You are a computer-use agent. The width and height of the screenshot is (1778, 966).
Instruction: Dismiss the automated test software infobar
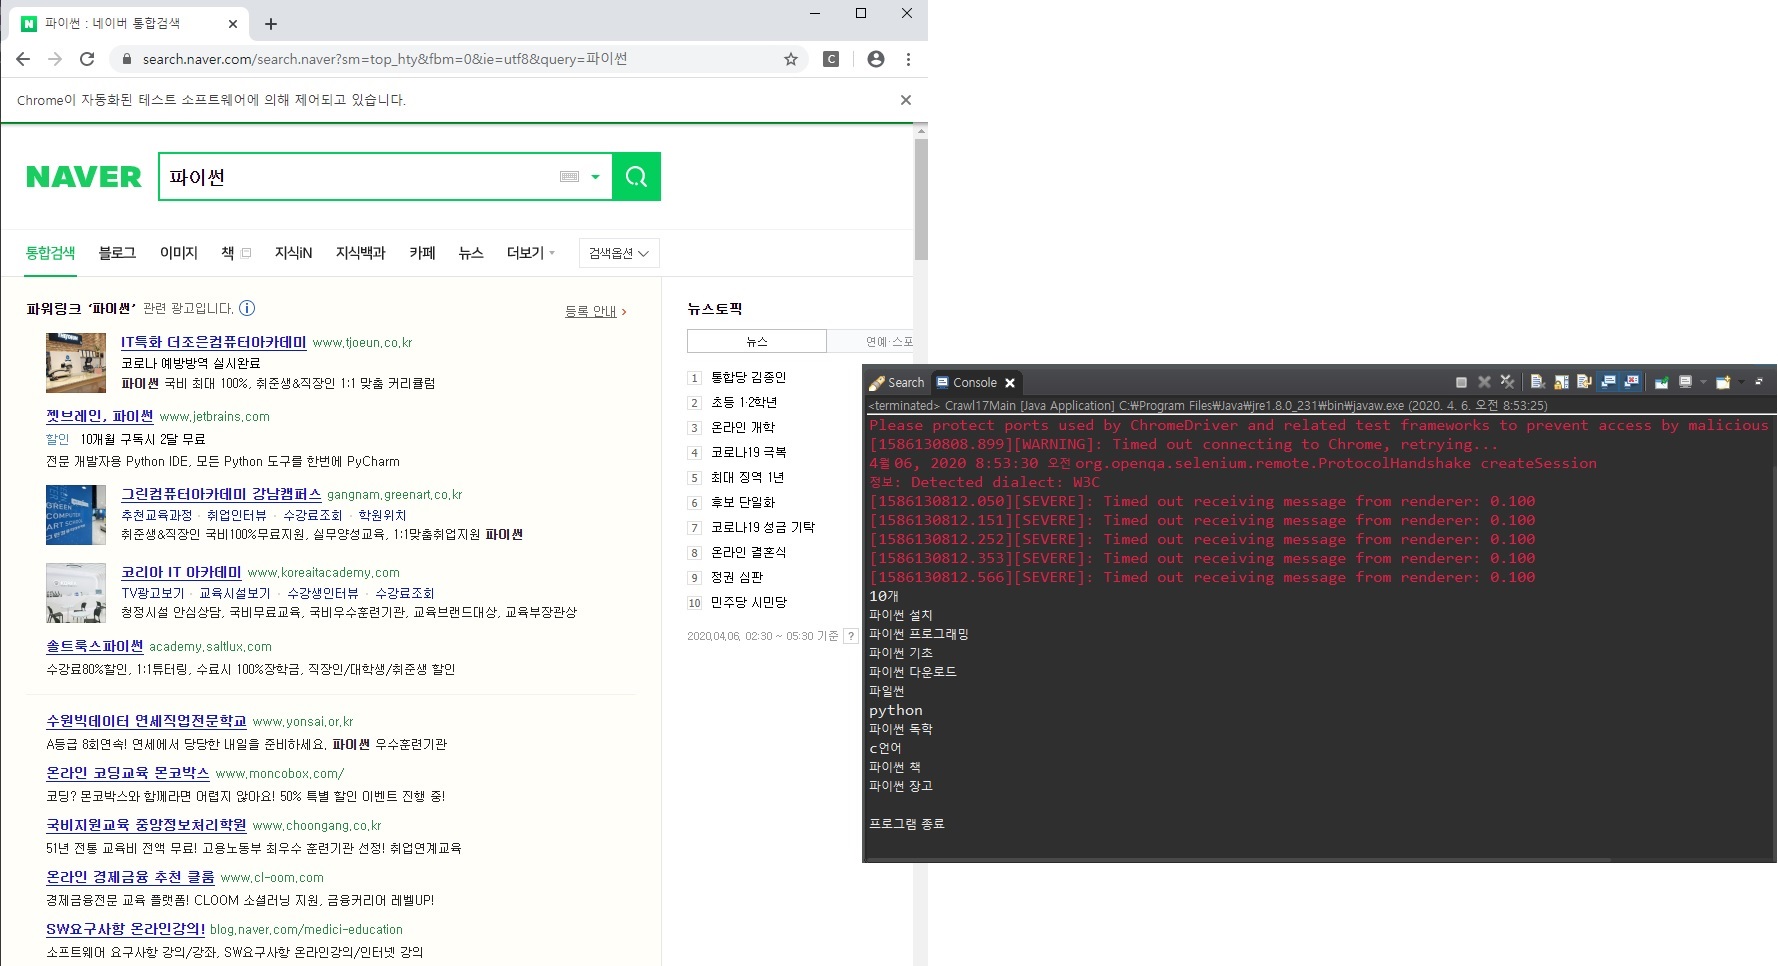point(906,100)
